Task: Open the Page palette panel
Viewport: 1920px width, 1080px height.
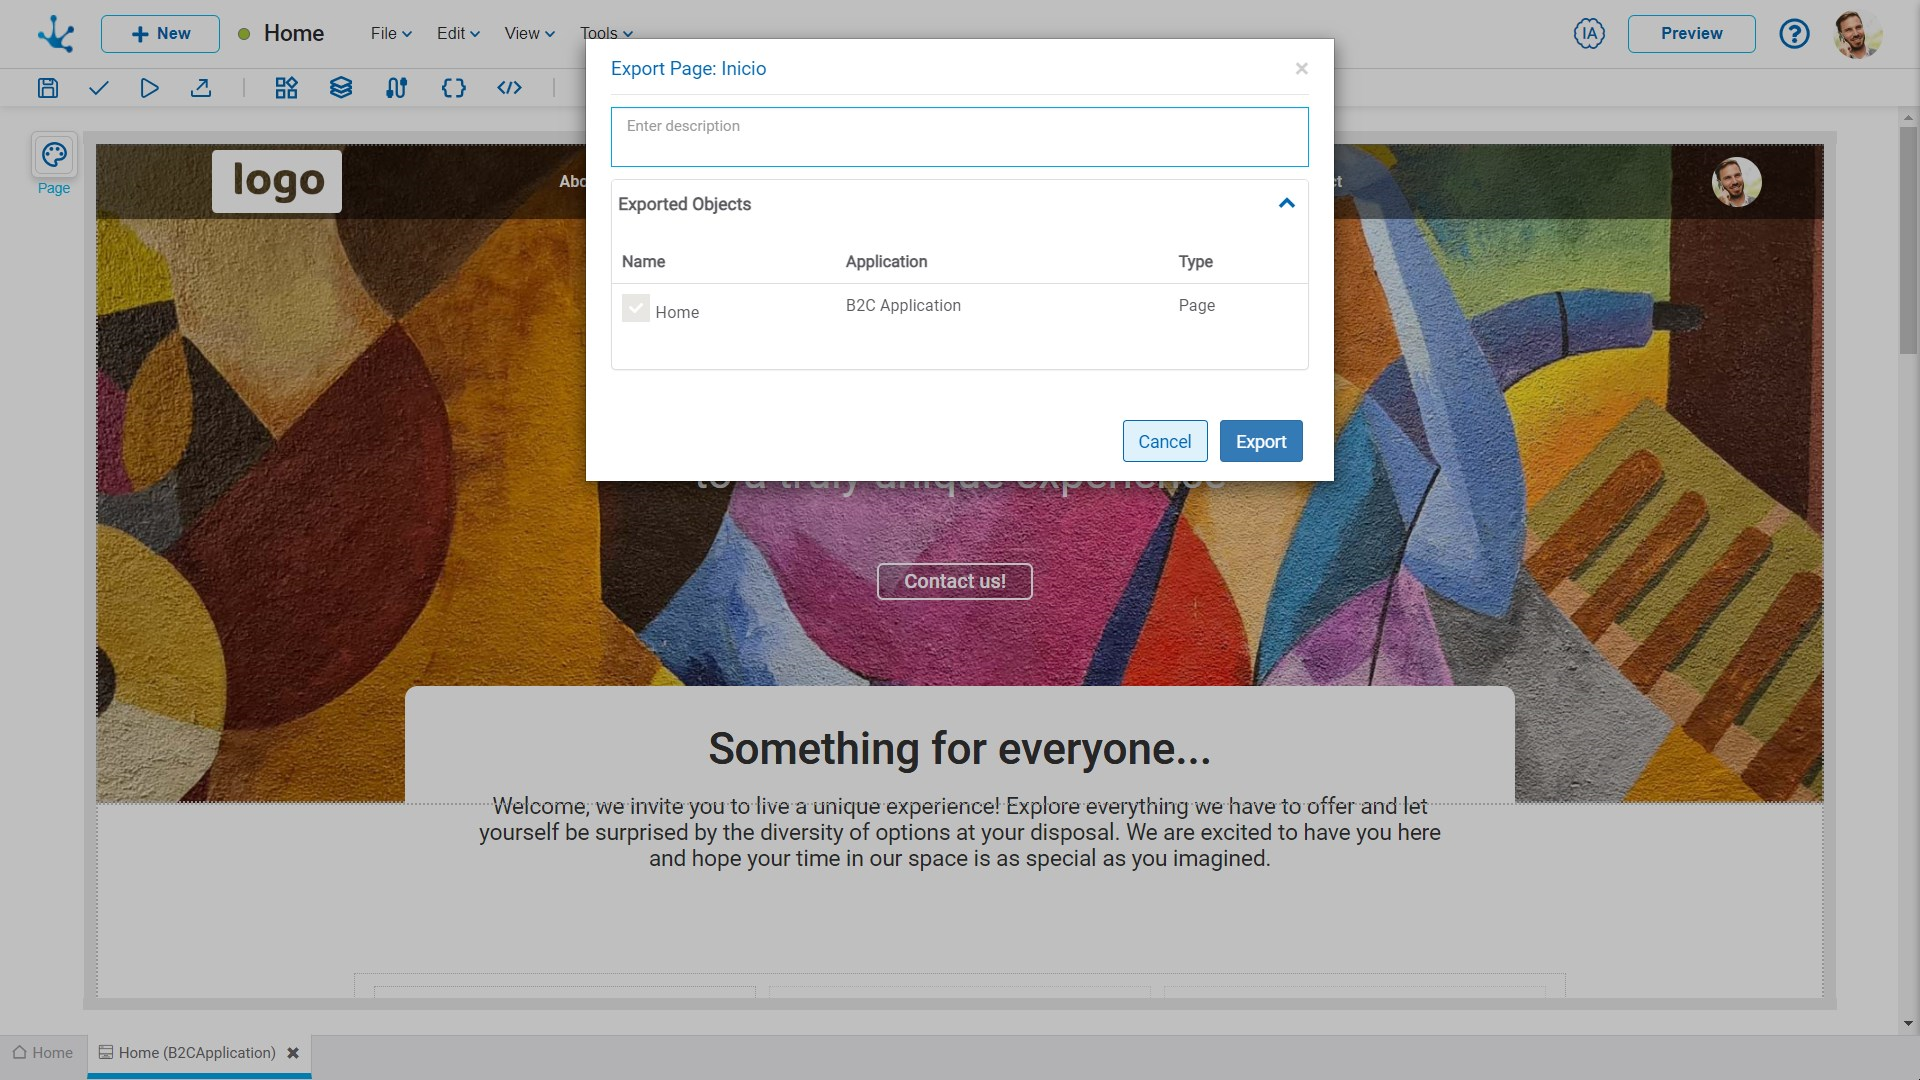Action: pos(54,155)
